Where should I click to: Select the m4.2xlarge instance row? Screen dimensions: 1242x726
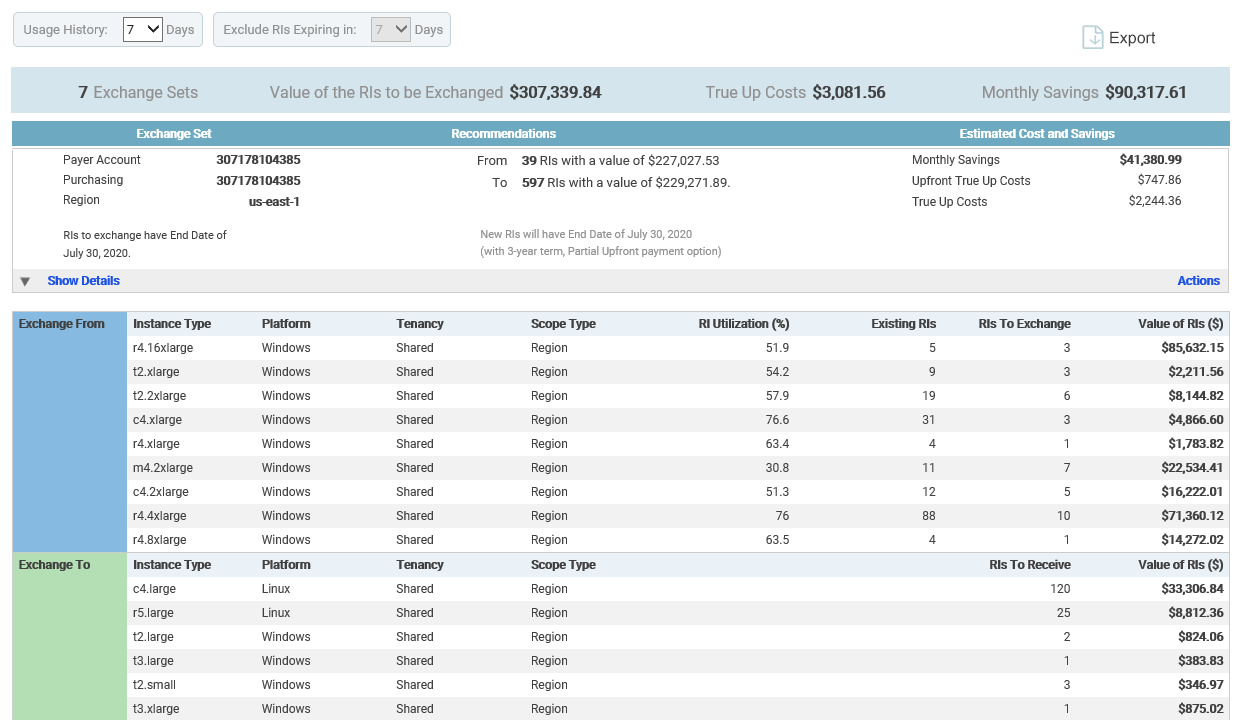click(163, 468)
